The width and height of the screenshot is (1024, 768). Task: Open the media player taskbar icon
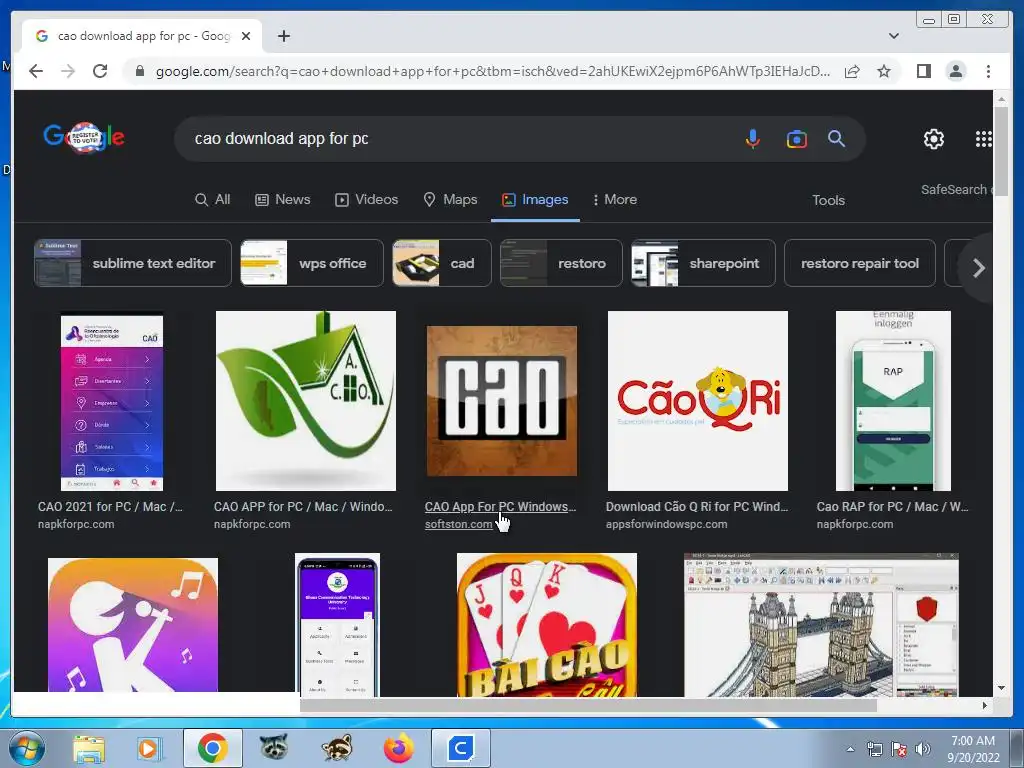149,748
